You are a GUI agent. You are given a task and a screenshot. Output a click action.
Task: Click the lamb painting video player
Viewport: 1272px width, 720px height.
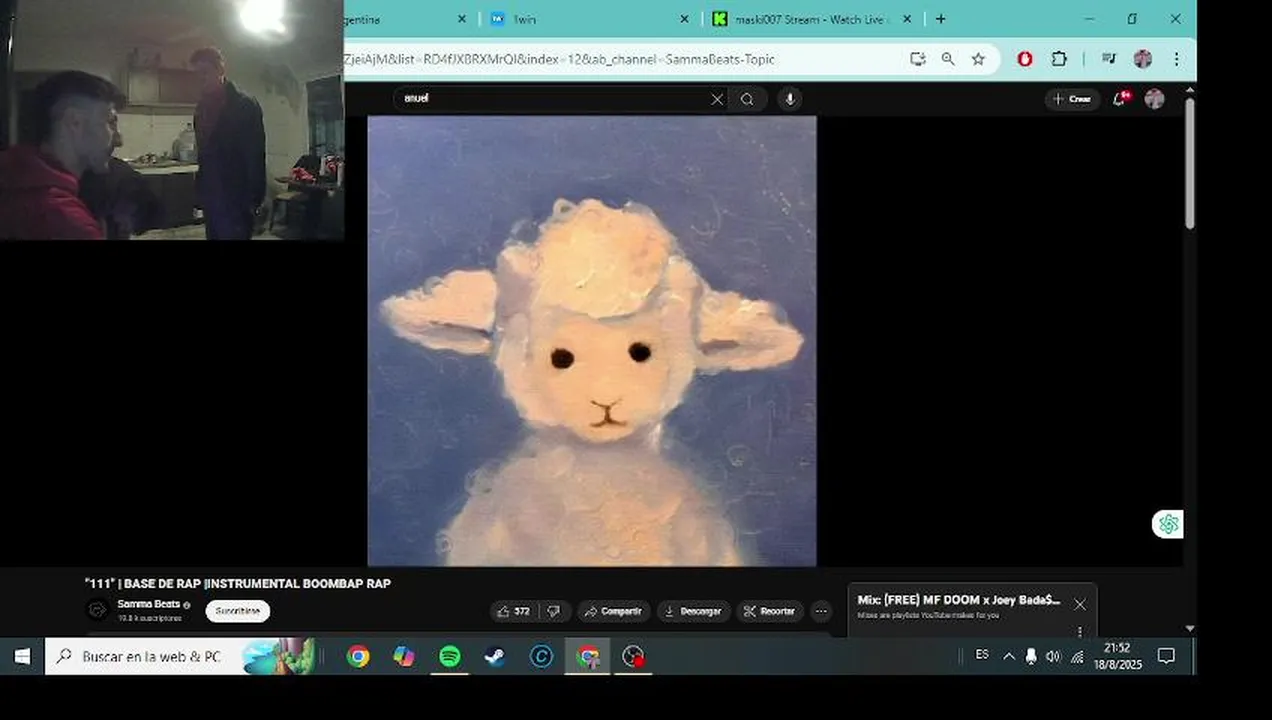tap(592, 341)
